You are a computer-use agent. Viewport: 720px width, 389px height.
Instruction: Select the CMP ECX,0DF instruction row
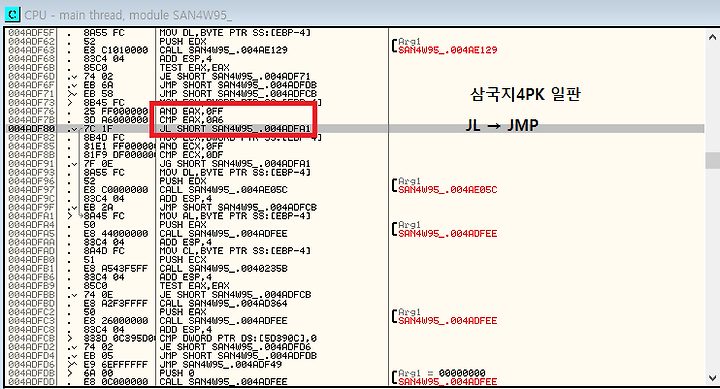191,155
